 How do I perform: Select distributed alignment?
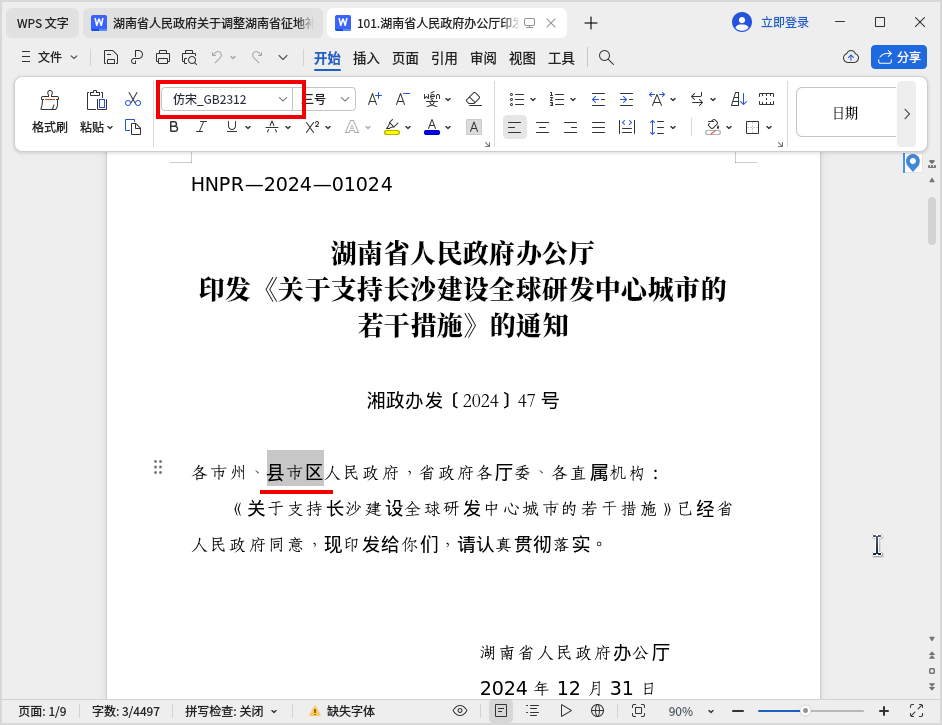[627, 127]
